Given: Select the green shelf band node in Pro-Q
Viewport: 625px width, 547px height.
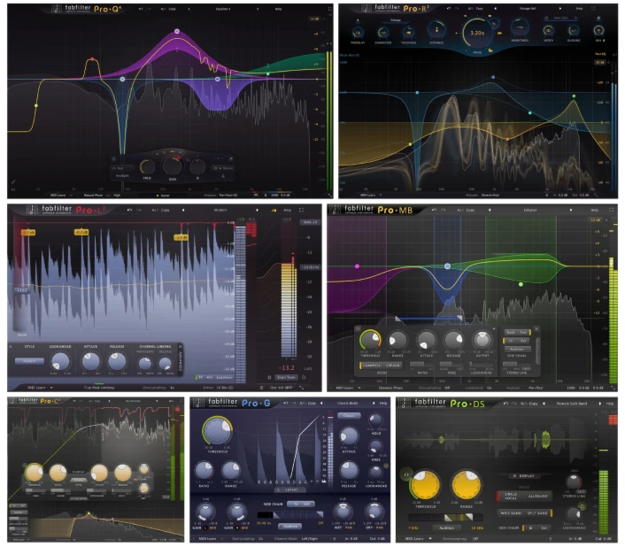Looking at the screenshot, I should [268, 74].
